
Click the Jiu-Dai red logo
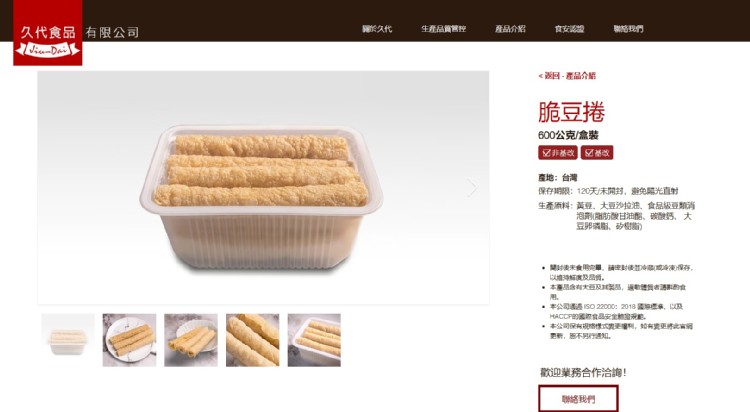(47, 33)
